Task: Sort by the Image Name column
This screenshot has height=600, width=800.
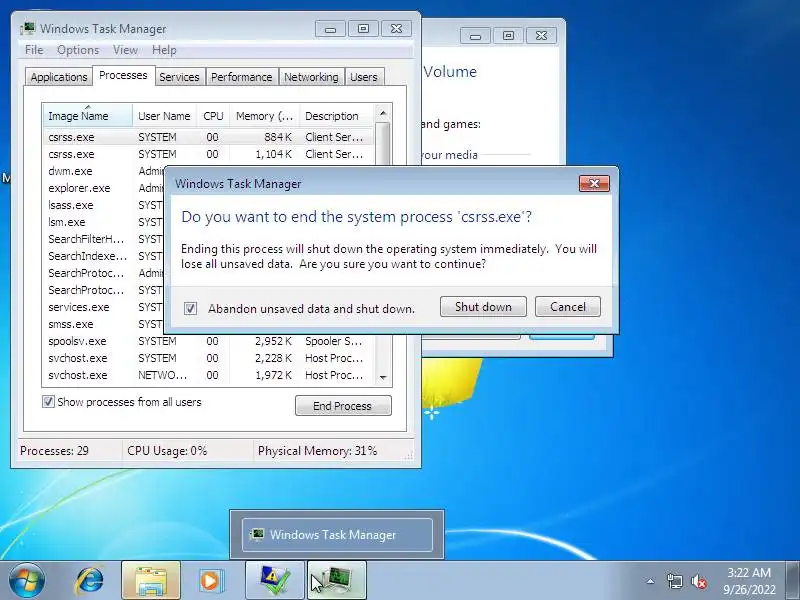Action: (x=88, y=116)
